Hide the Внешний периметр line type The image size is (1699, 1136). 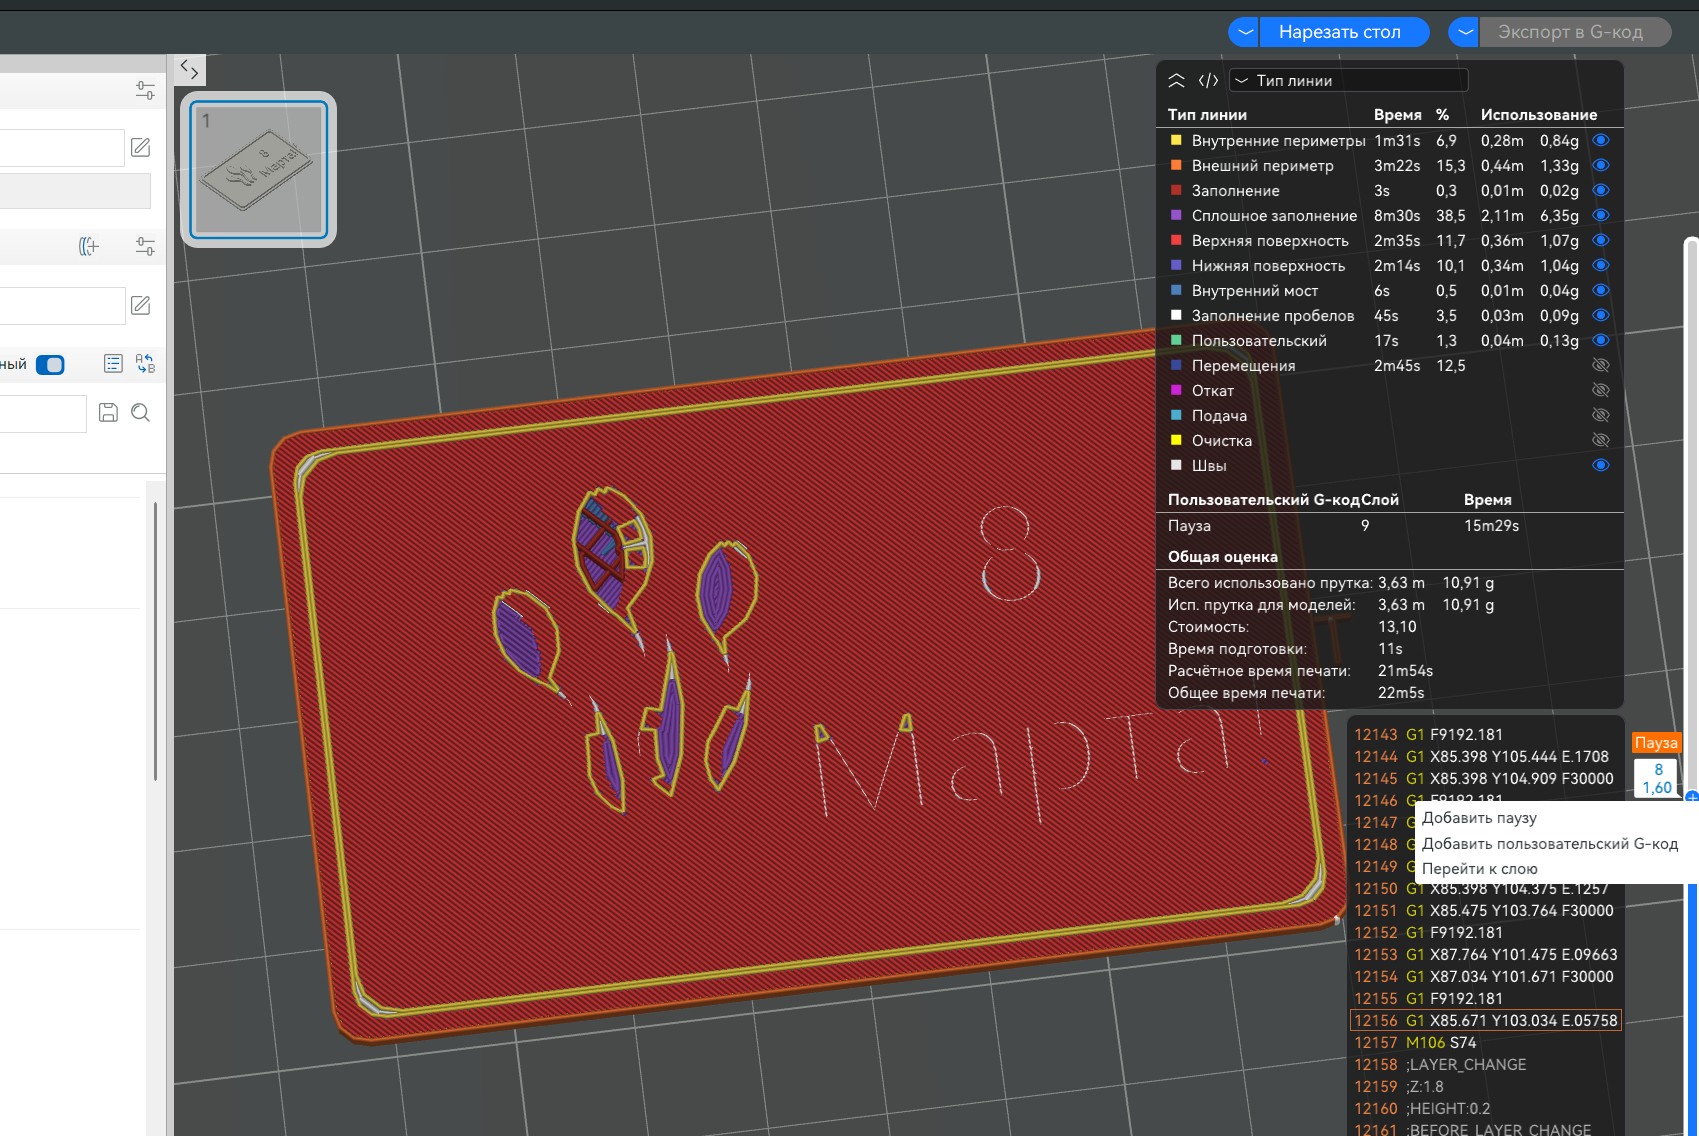point(1600,166)
